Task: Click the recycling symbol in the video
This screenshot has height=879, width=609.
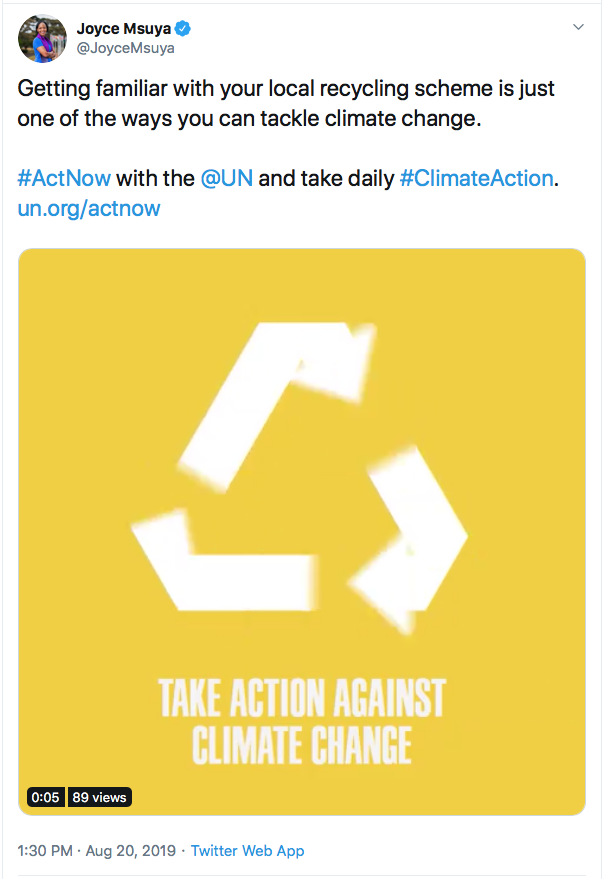Action: [299, 471]
